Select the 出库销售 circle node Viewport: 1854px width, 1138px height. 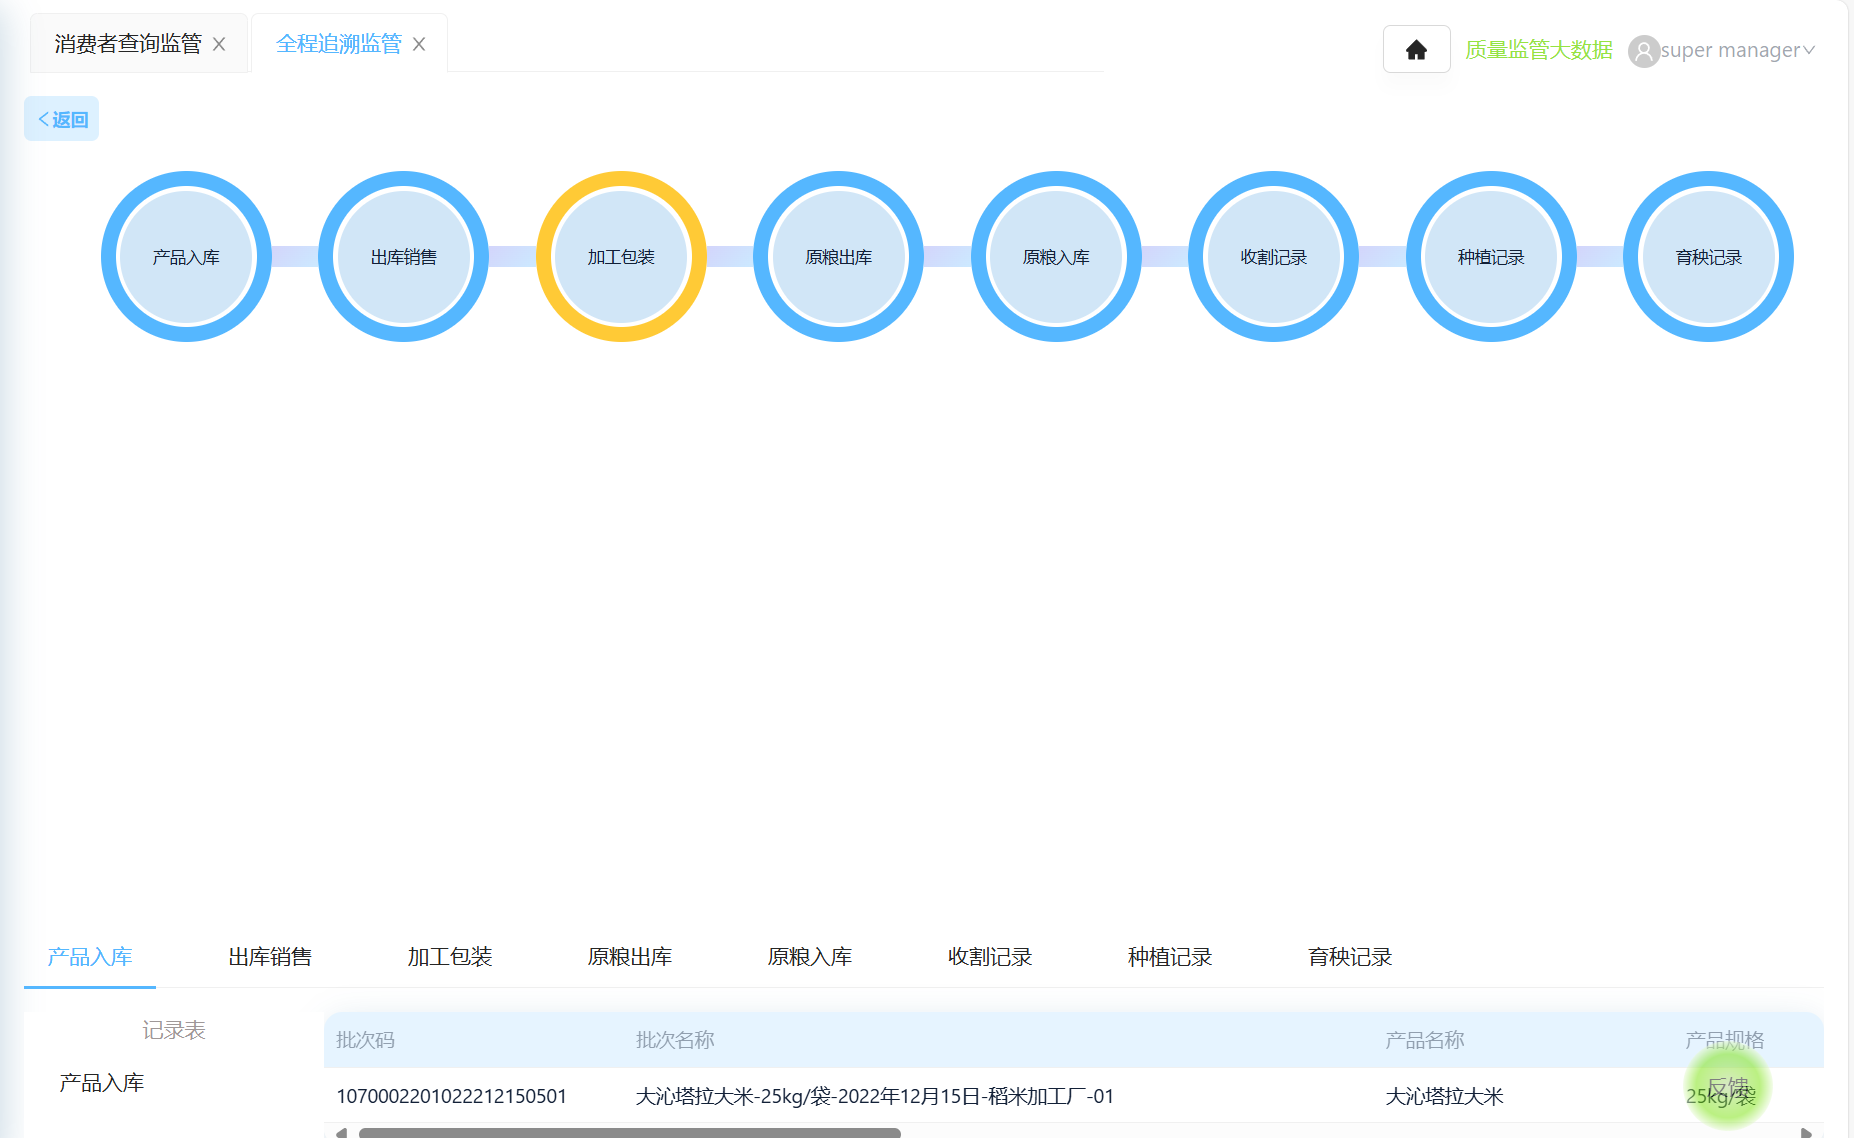(x=404, y=257)
